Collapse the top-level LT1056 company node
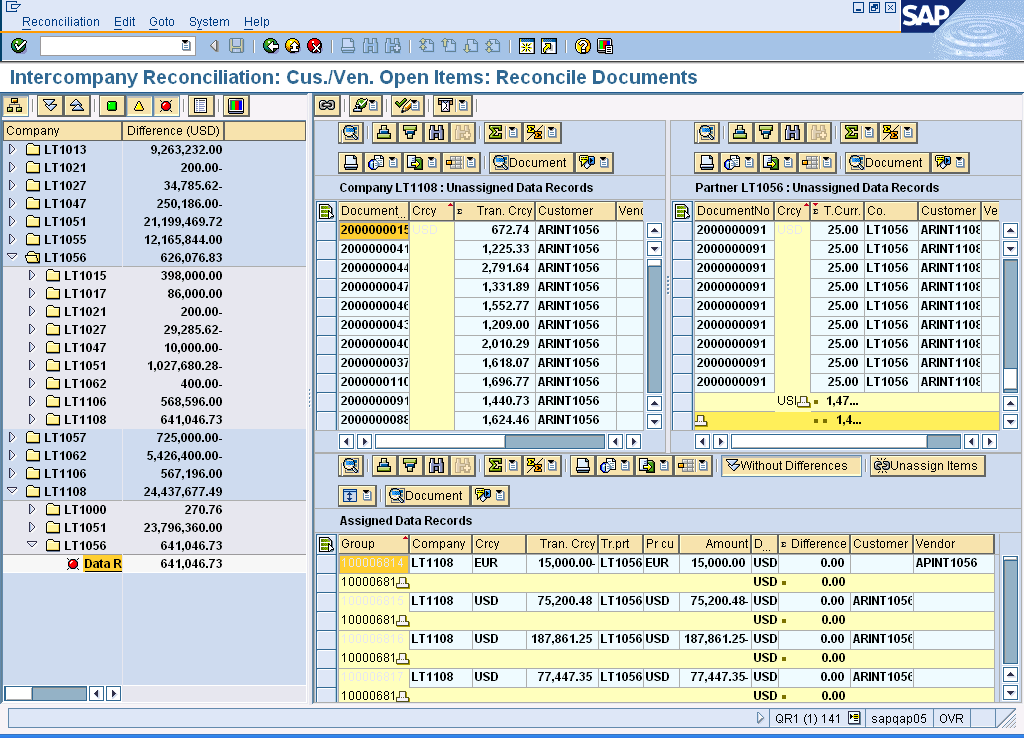The image size is (1024, 738). pyautogui.click(x=12, y=257)
